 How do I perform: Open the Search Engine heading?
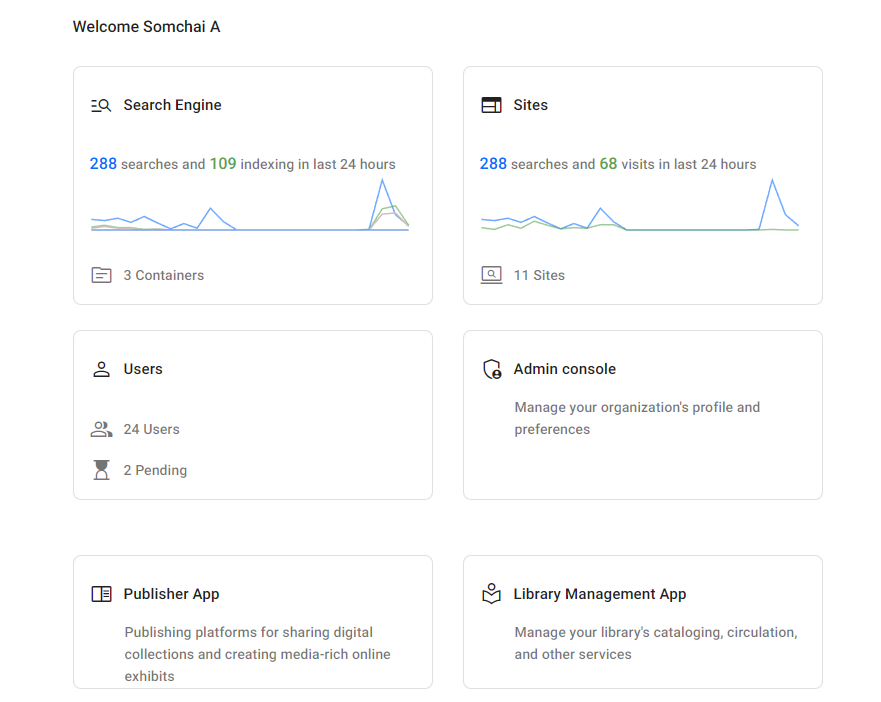172,105
